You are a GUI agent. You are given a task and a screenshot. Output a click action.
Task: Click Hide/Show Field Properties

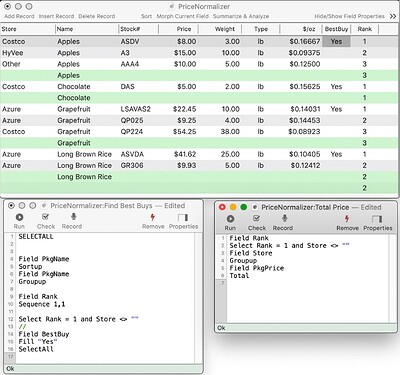tap(349, 16)
